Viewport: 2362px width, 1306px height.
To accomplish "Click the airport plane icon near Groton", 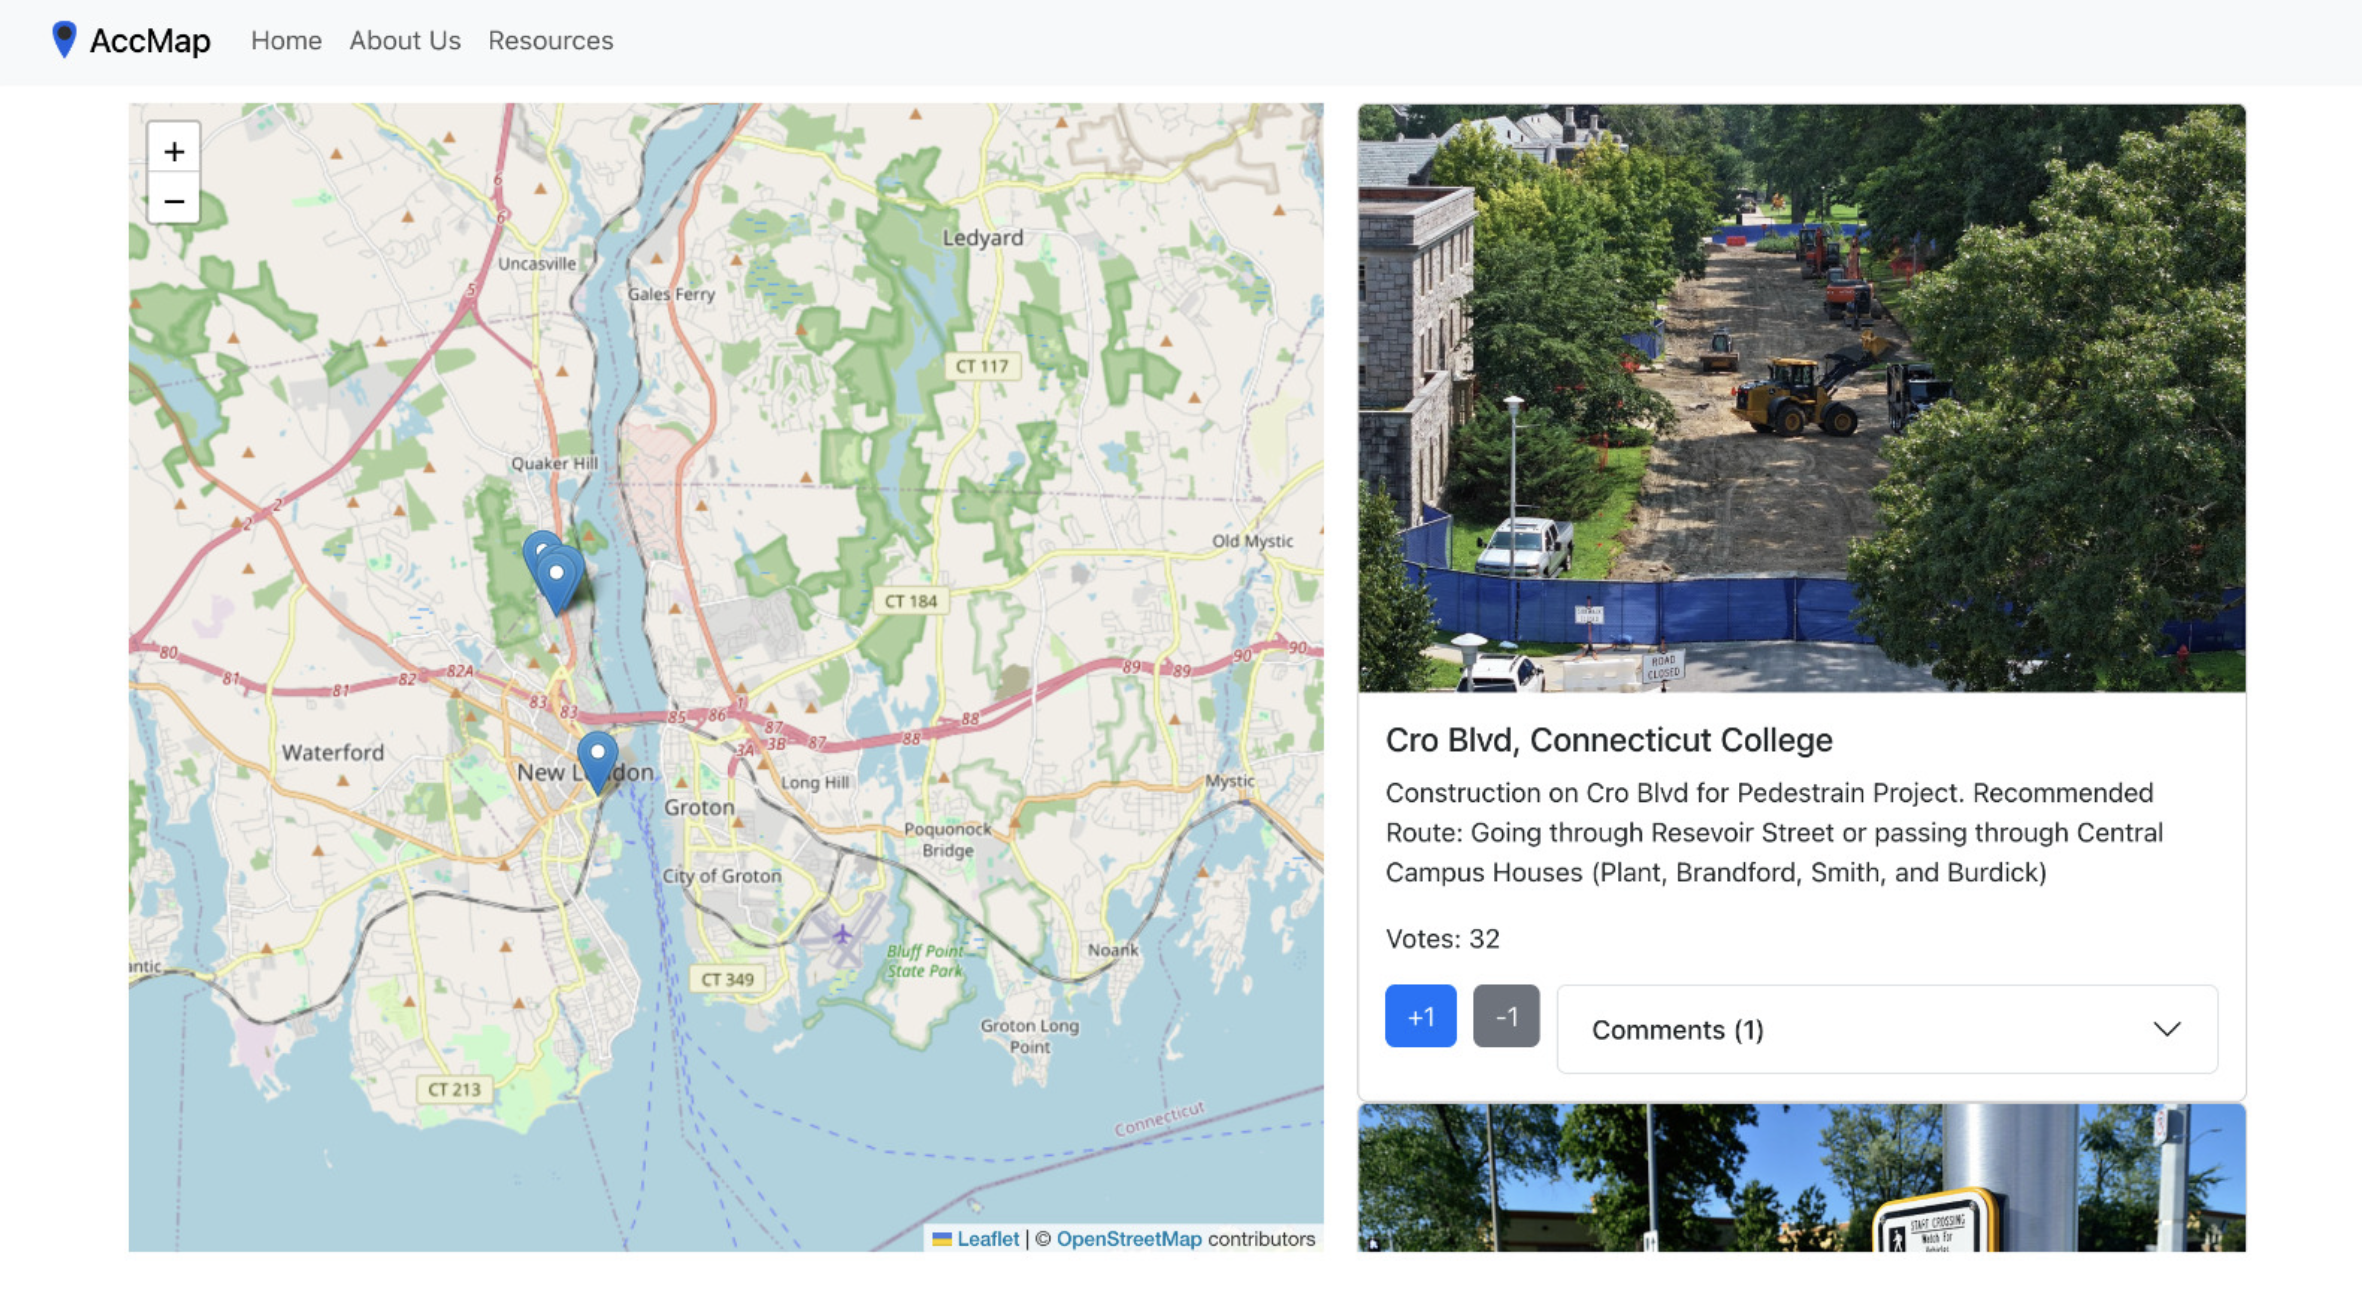I will click(x=842, y=935).
